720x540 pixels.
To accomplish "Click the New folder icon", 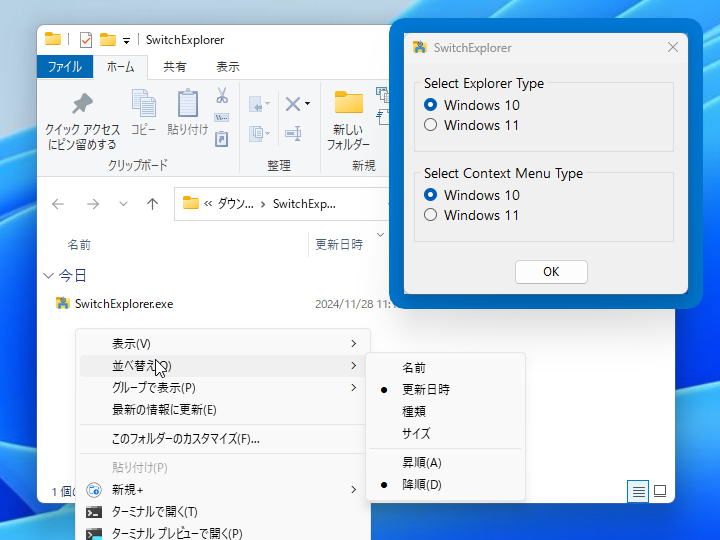I will click(349, 102).
